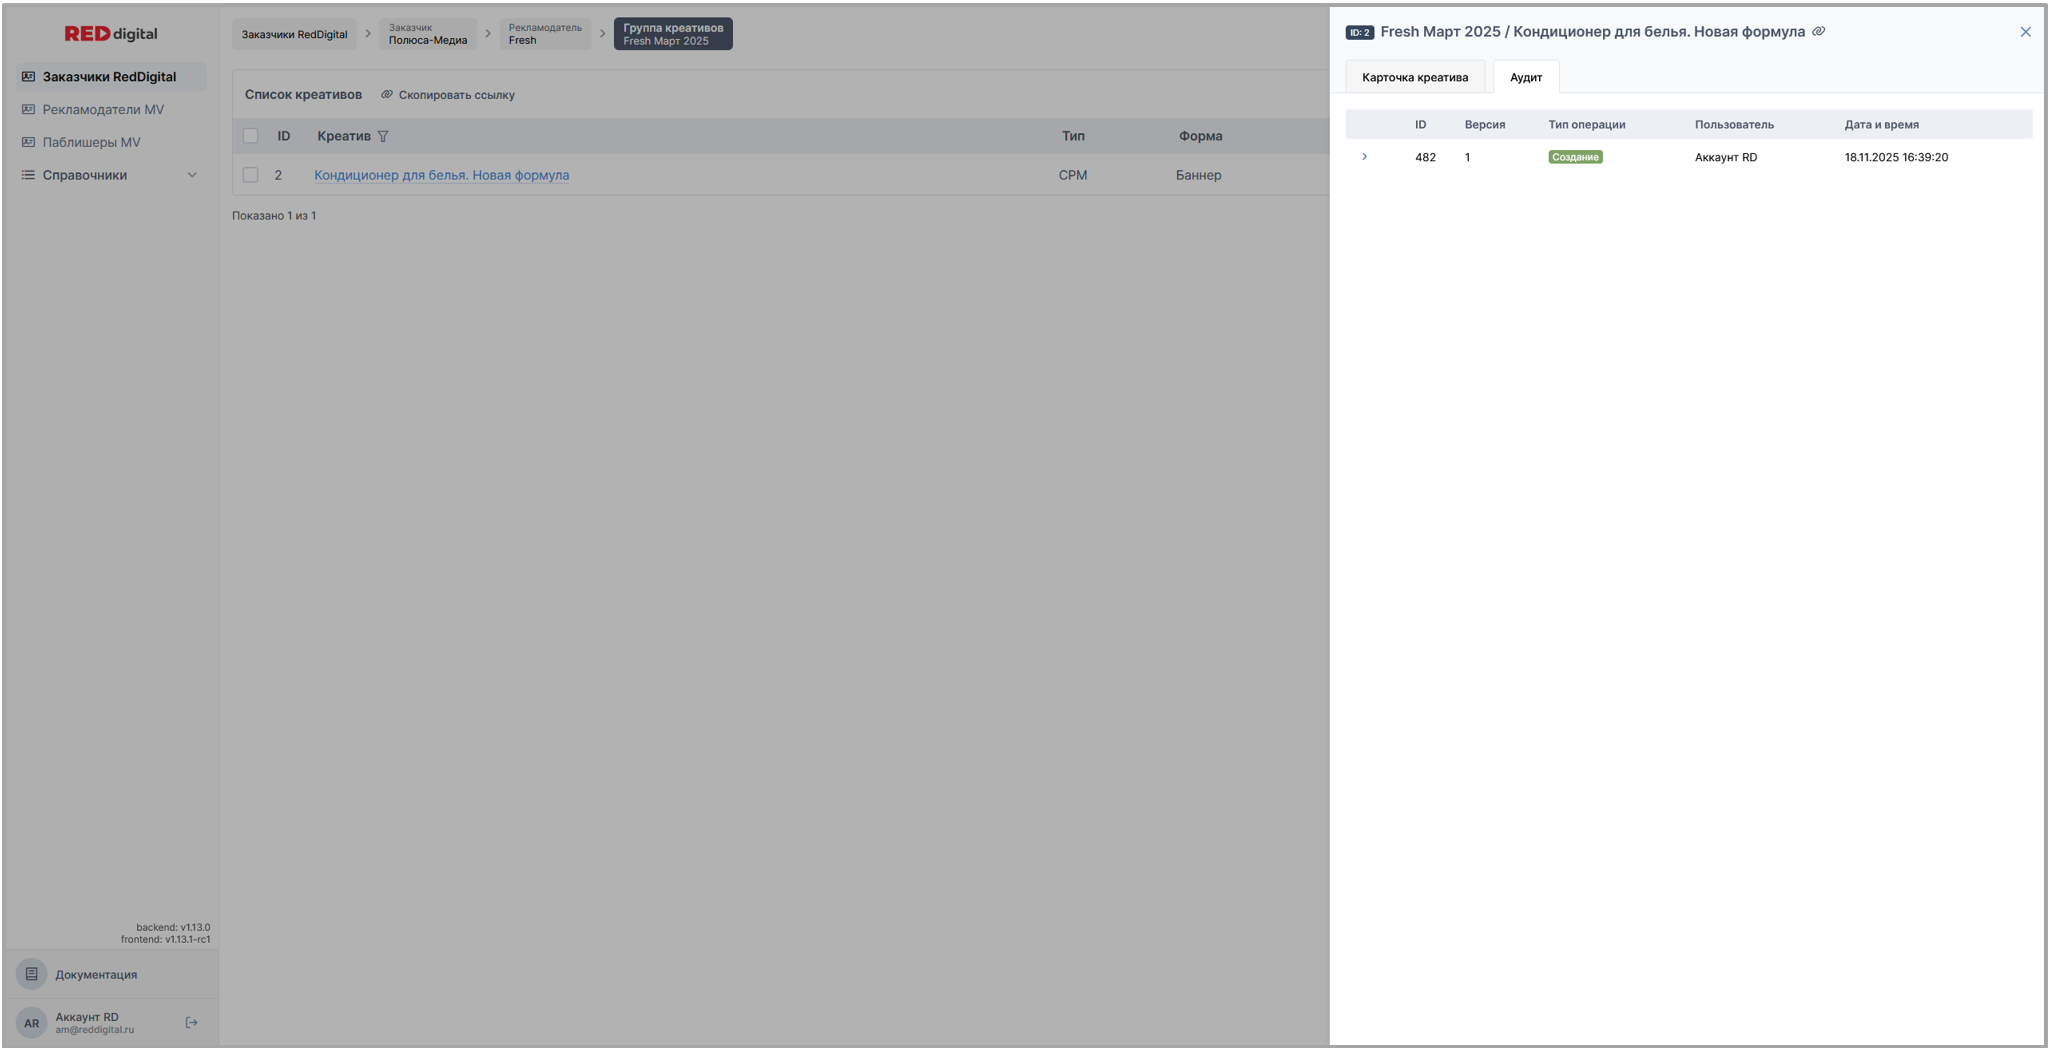Click the AR user avatar
Screen dimensions: 2053x1051
(32, 1023)
